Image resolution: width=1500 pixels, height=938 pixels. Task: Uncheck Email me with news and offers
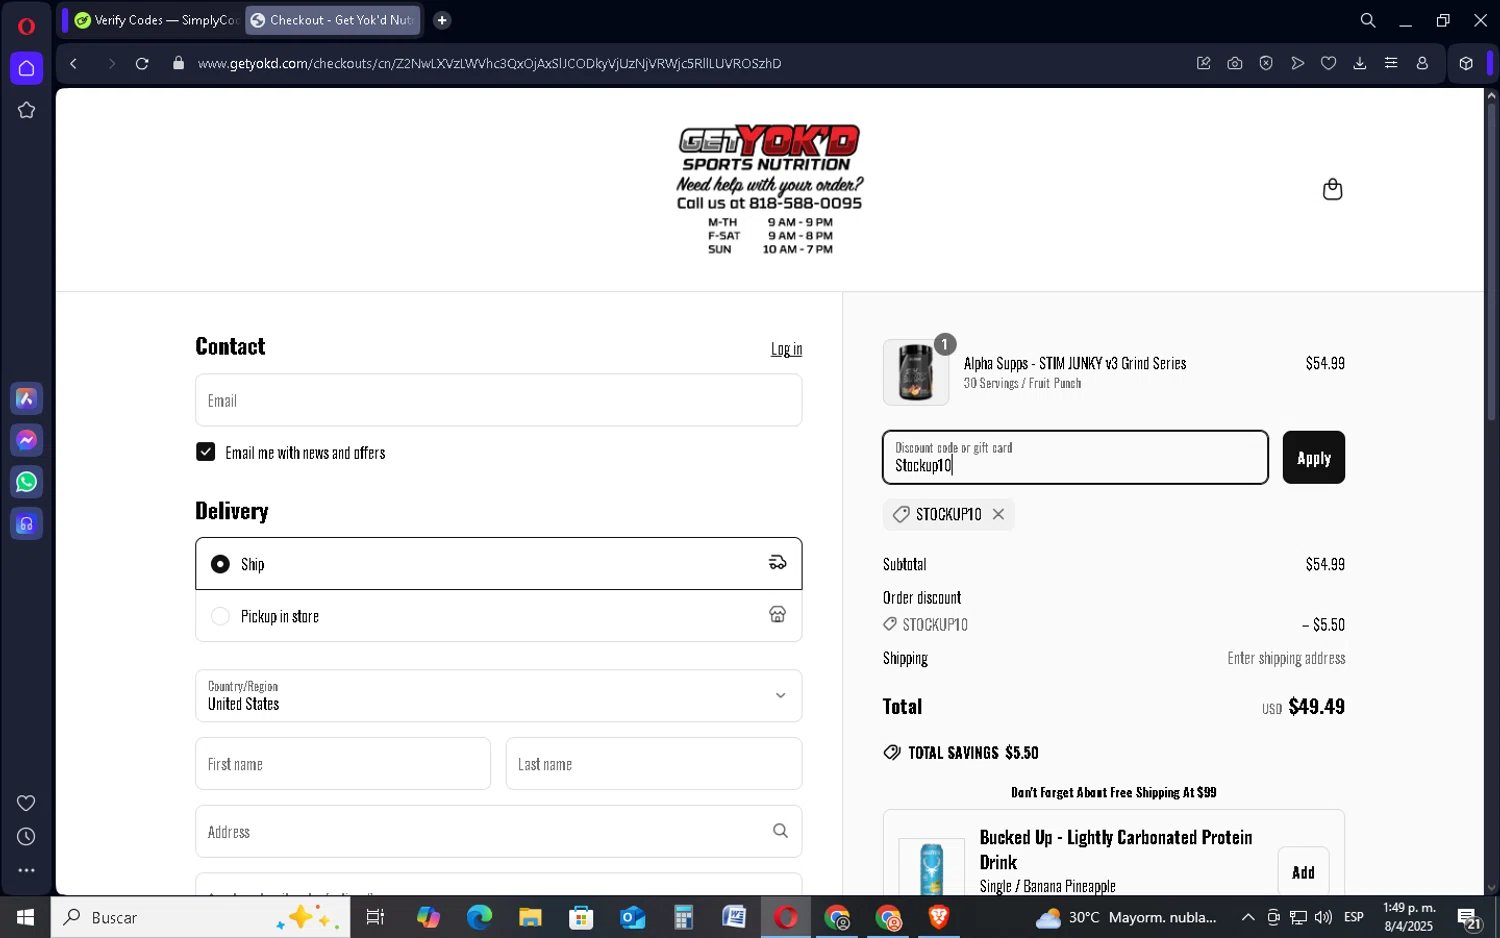(x=206, y=452)
